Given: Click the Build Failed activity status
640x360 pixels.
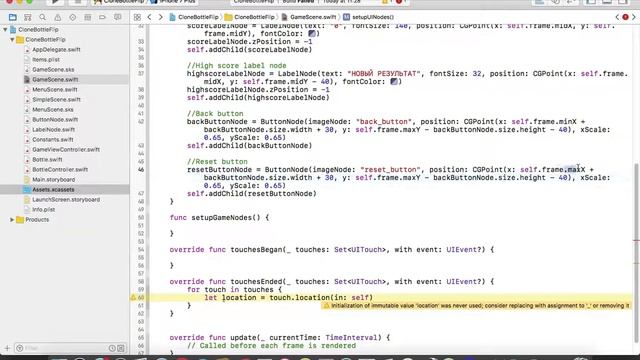Looking at the screenshot, I should point(299,2).
